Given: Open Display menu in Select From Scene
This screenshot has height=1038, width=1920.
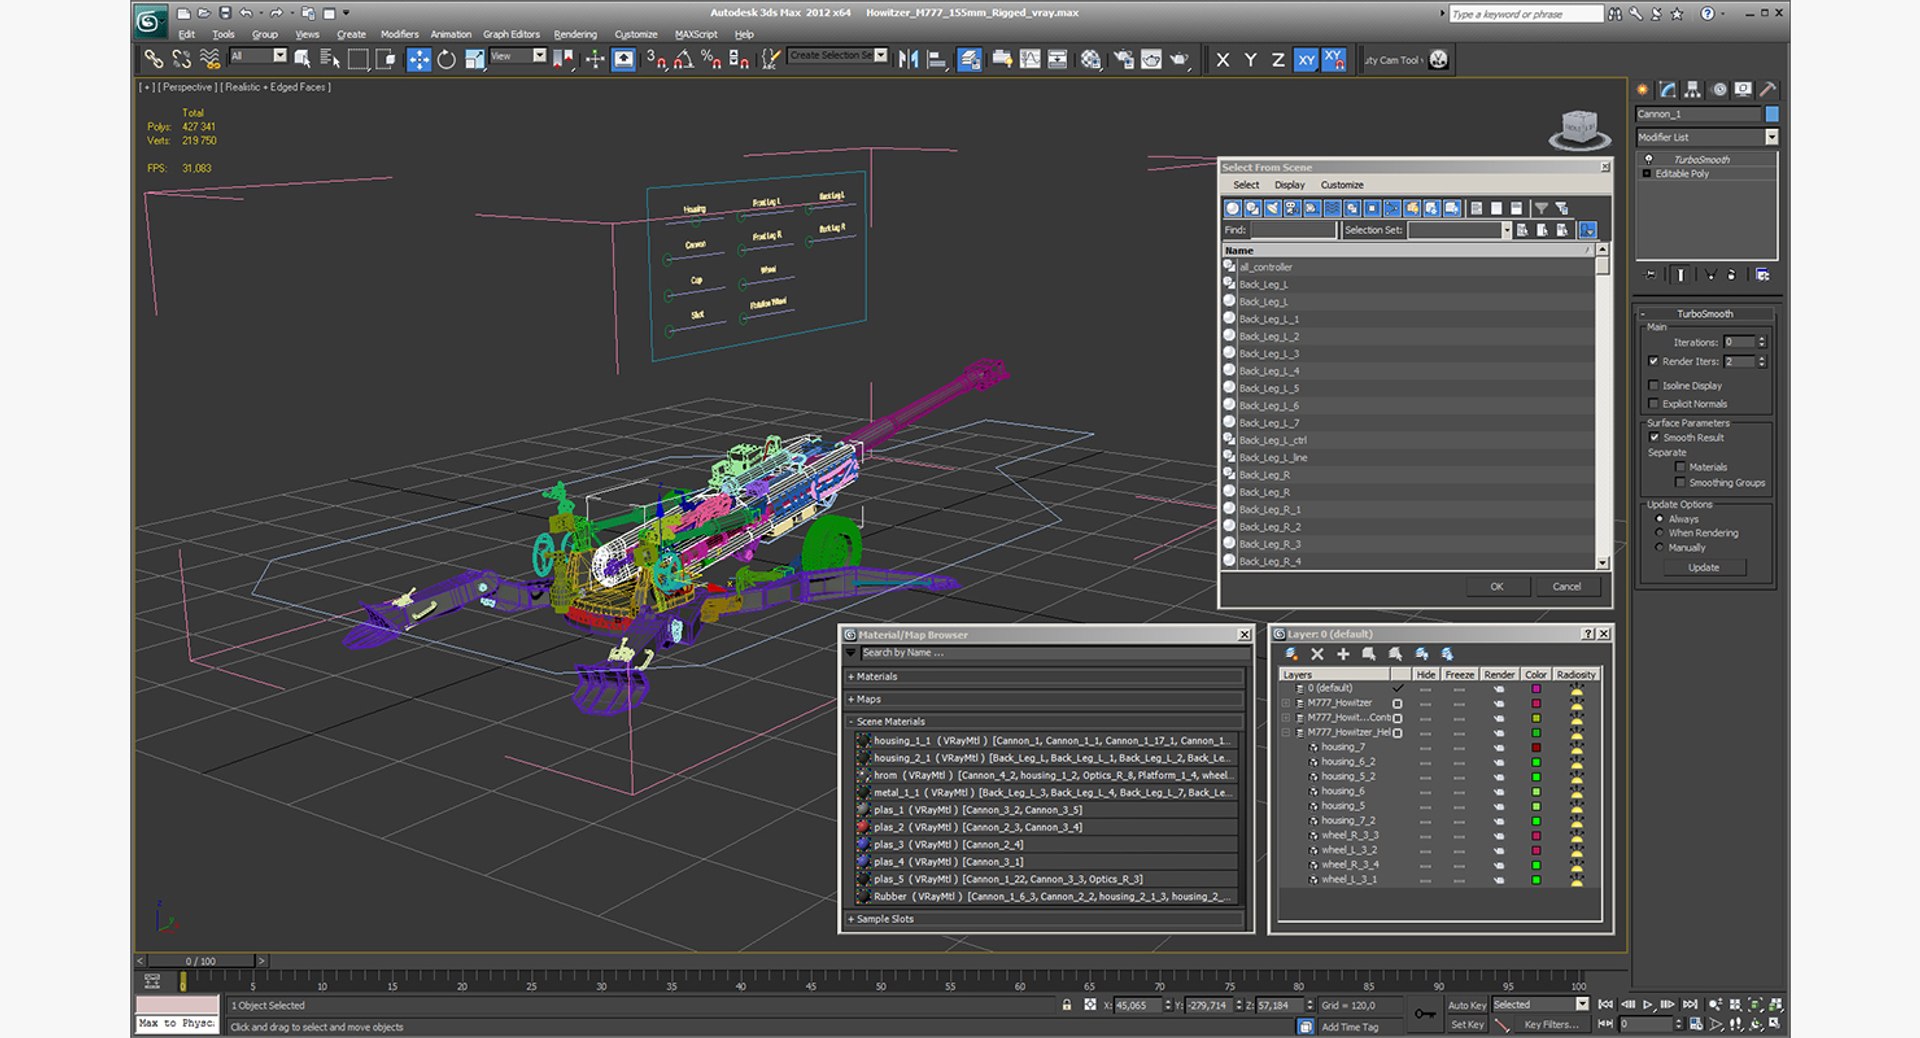Looking at the screenshot, I should click(1289, 185).
